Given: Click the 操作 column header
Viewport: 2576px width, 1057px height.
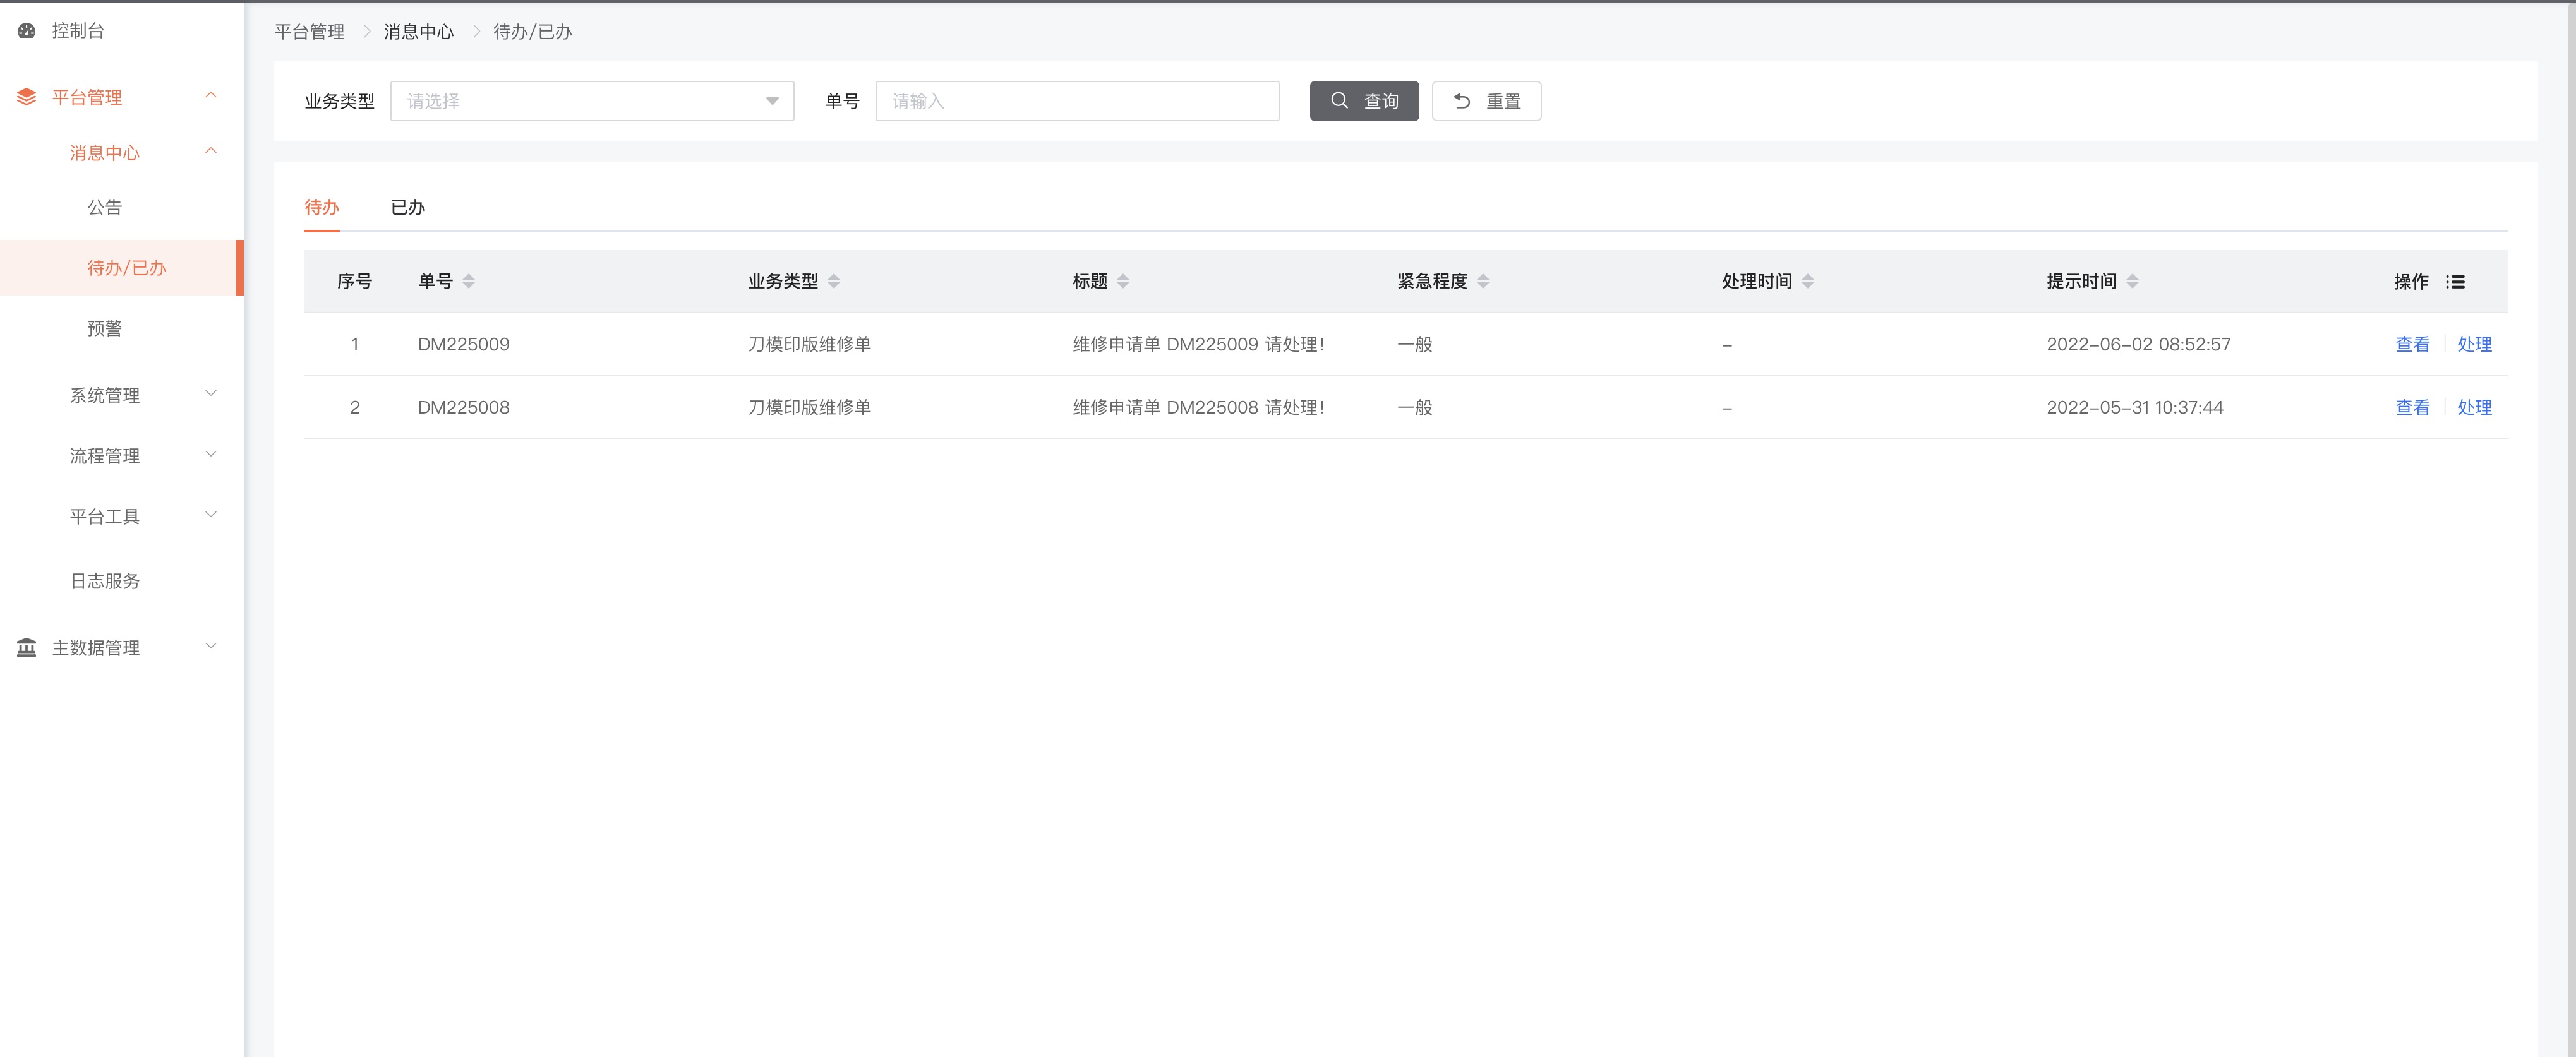Looking at the screenshot, I should tap(2411, 282).
